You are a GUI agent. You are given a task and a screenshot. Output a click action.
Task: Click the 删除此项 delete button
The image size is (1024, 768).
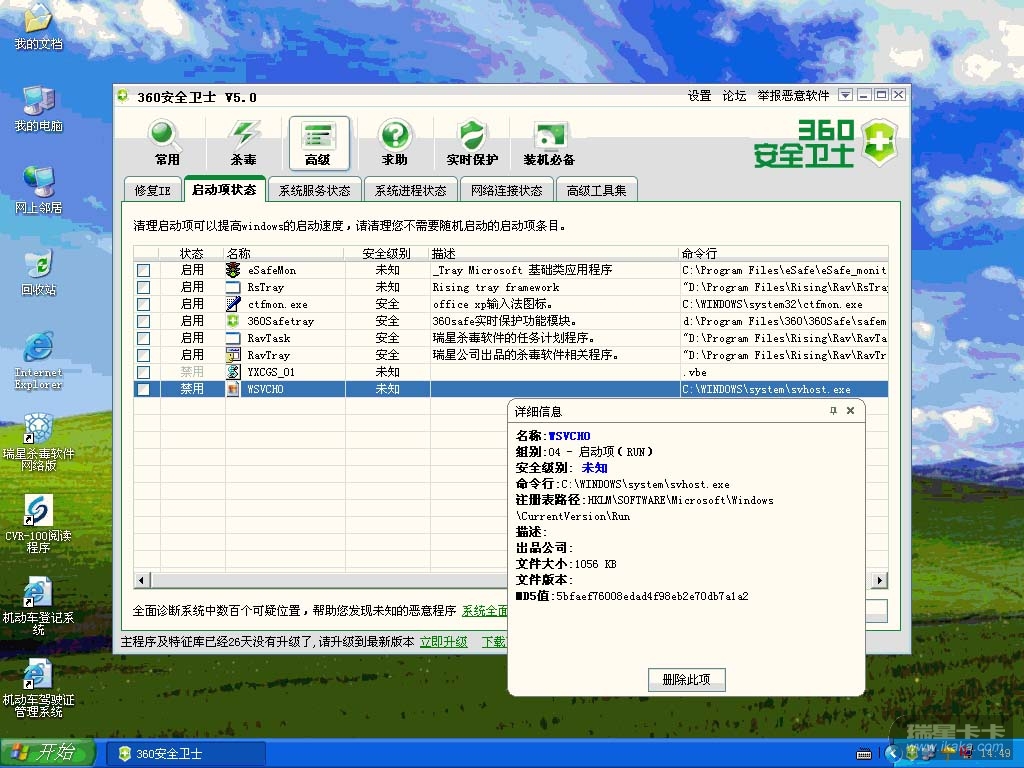click(x=686, y=680)
